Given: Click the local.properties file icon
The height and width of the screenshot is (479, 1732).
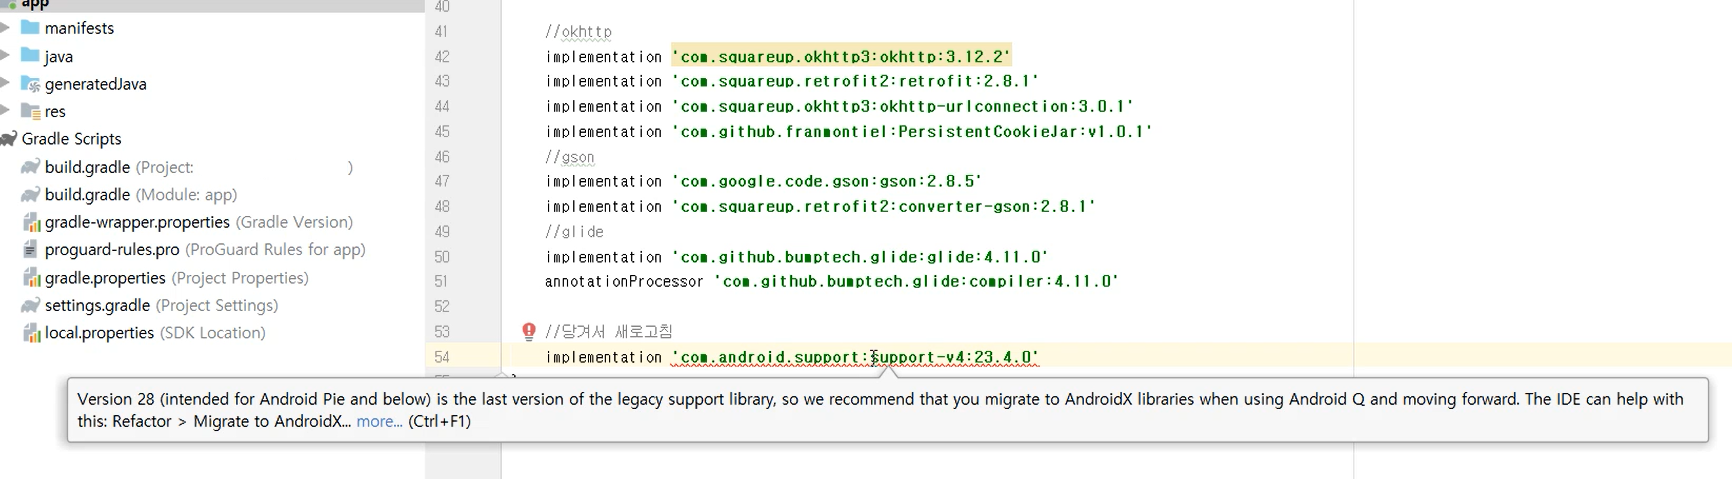Looking at the screenshot, I should point(31,332).
